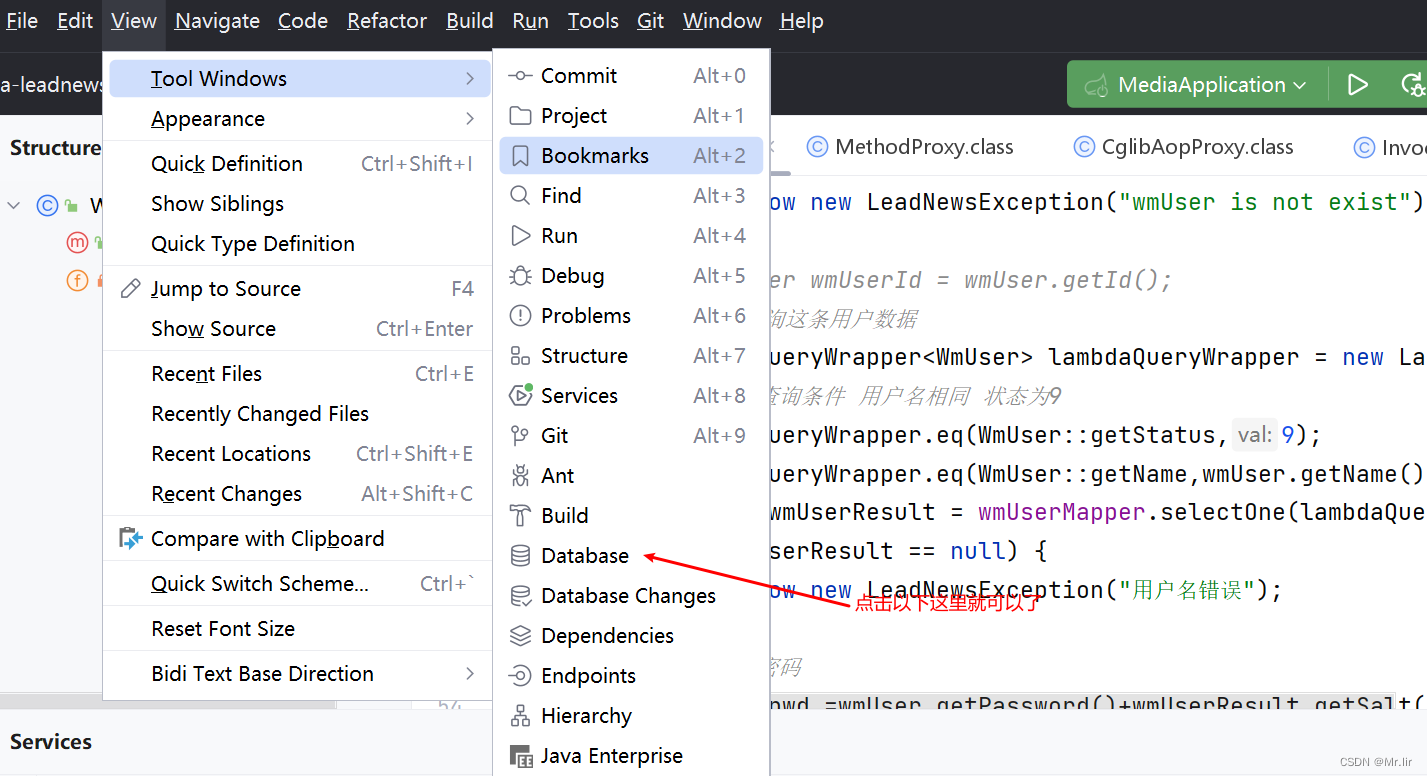
Task: Click the Debug bug icon
Action: (x=520, y=276)
